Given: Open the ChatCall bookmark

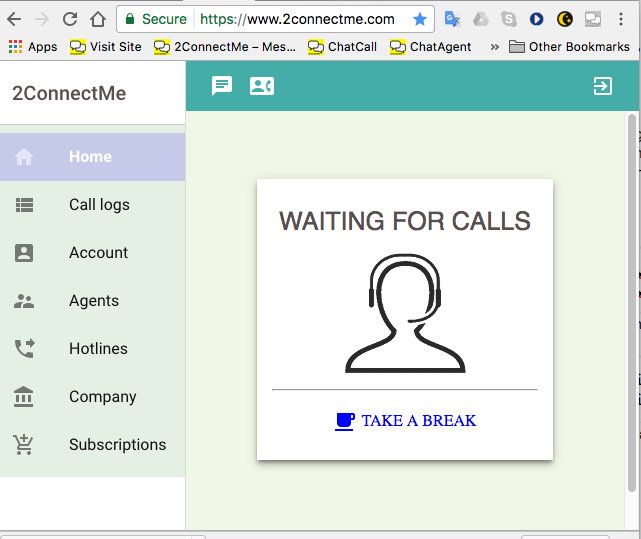Looking at the screenshot, I should coord(342,47).
